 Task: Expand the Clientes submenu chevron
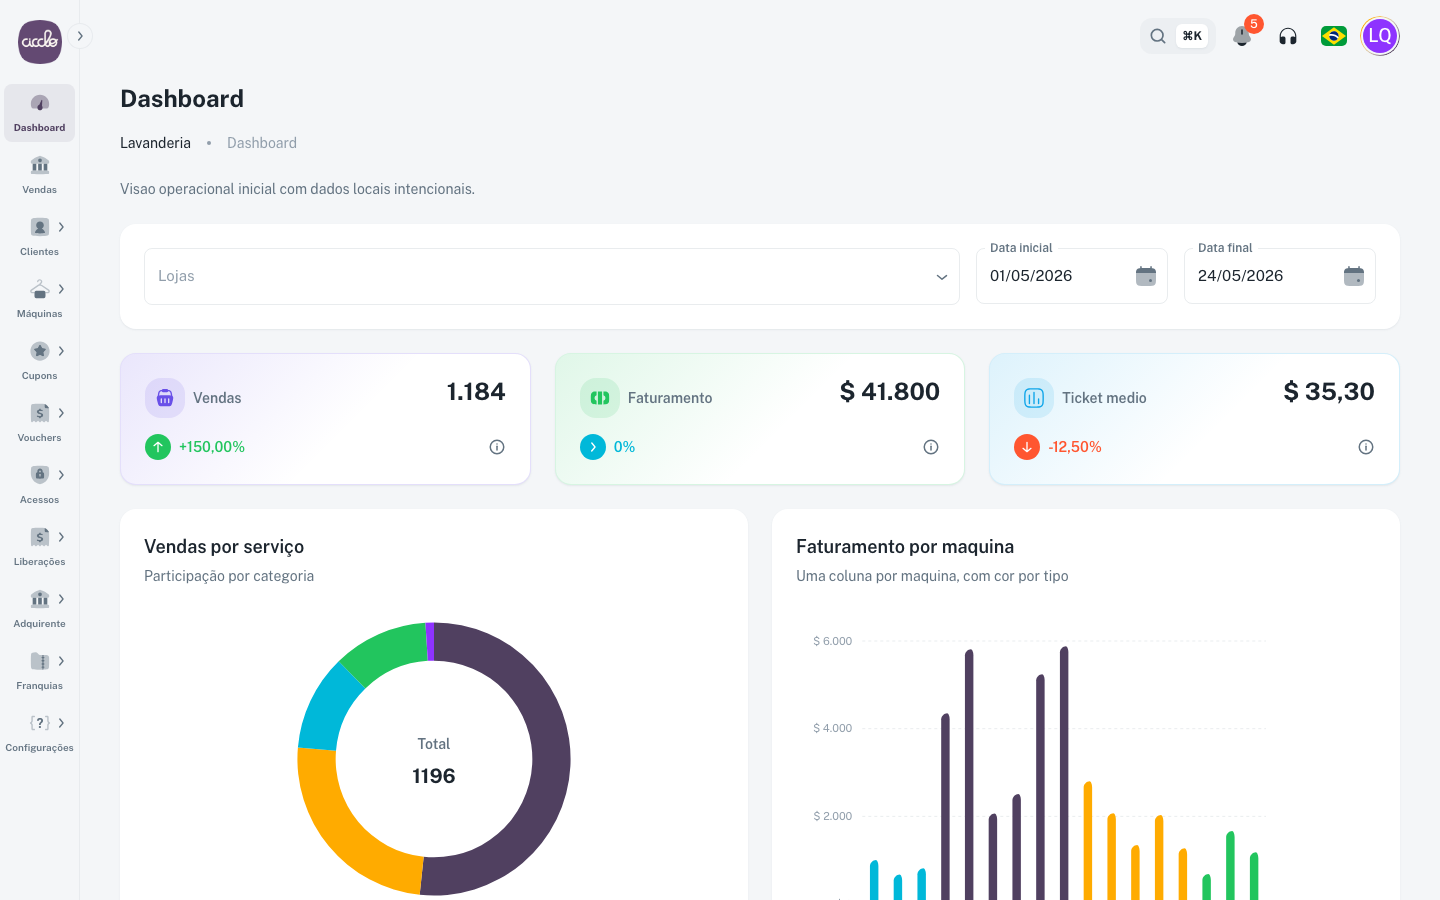61,227
